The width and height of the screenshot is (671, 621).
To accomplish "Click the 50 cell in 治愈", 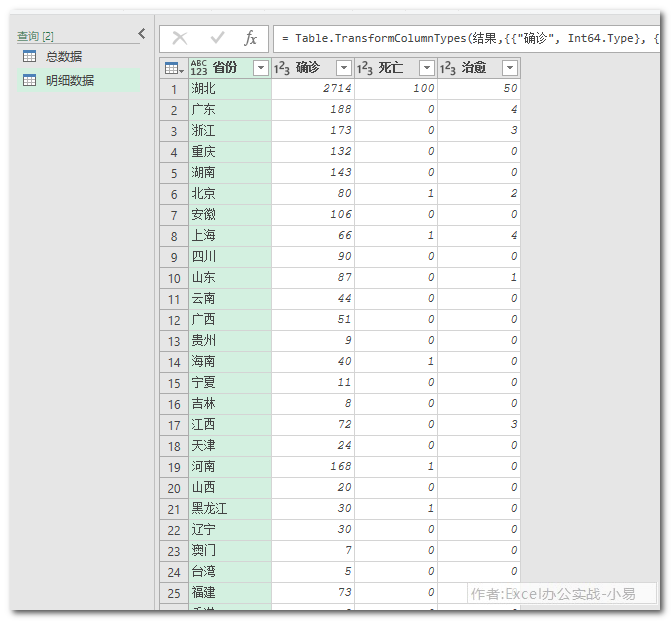I will [479, 89].
